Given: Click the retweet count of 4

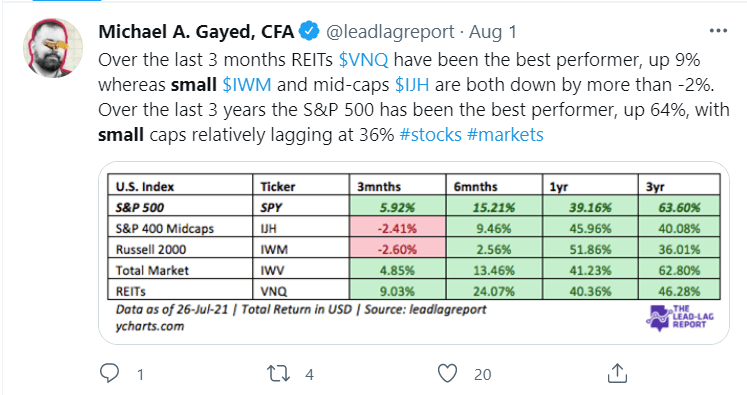Looking at the screenshot, I should (x=310, y=375).
